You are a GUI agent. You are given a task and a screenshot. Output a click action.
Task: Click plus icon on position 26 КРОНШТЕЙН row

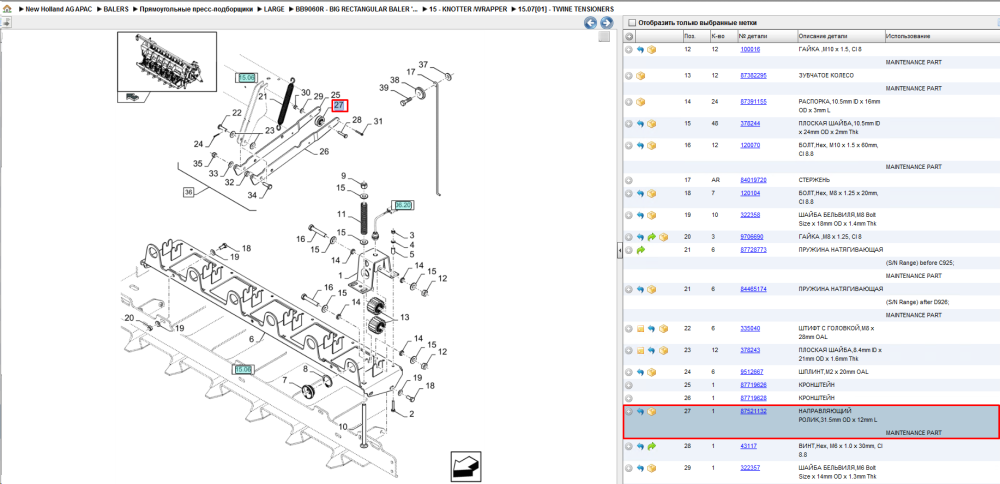tap(629, 398)
